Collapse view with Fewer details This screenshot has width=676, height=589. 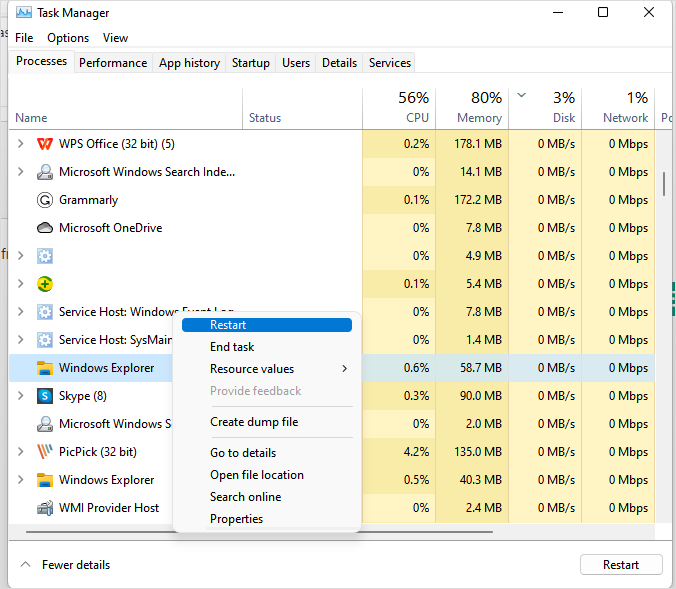point(66,565)
